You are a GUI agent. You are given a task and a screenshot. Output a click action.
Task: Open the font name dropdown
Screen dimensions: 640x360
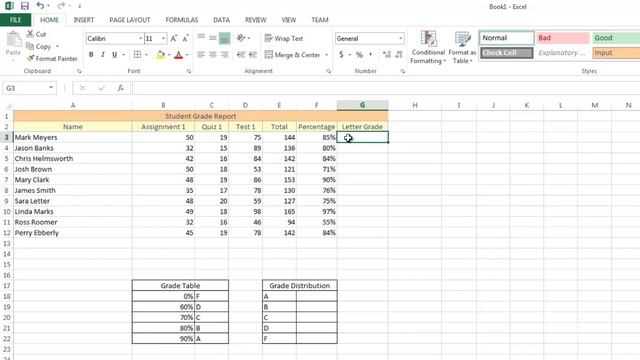click(x=140, y=38)
